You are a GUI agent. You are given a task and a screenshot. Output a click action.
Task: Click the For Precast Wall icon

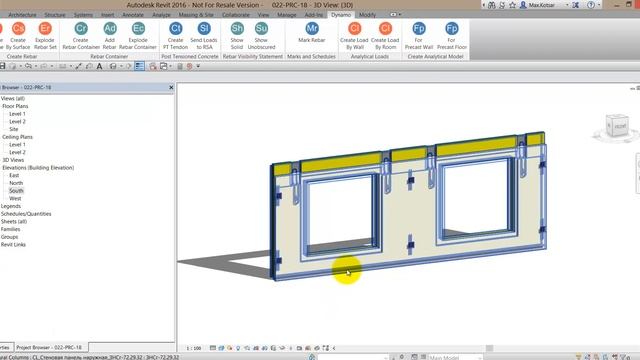point(419,29)
